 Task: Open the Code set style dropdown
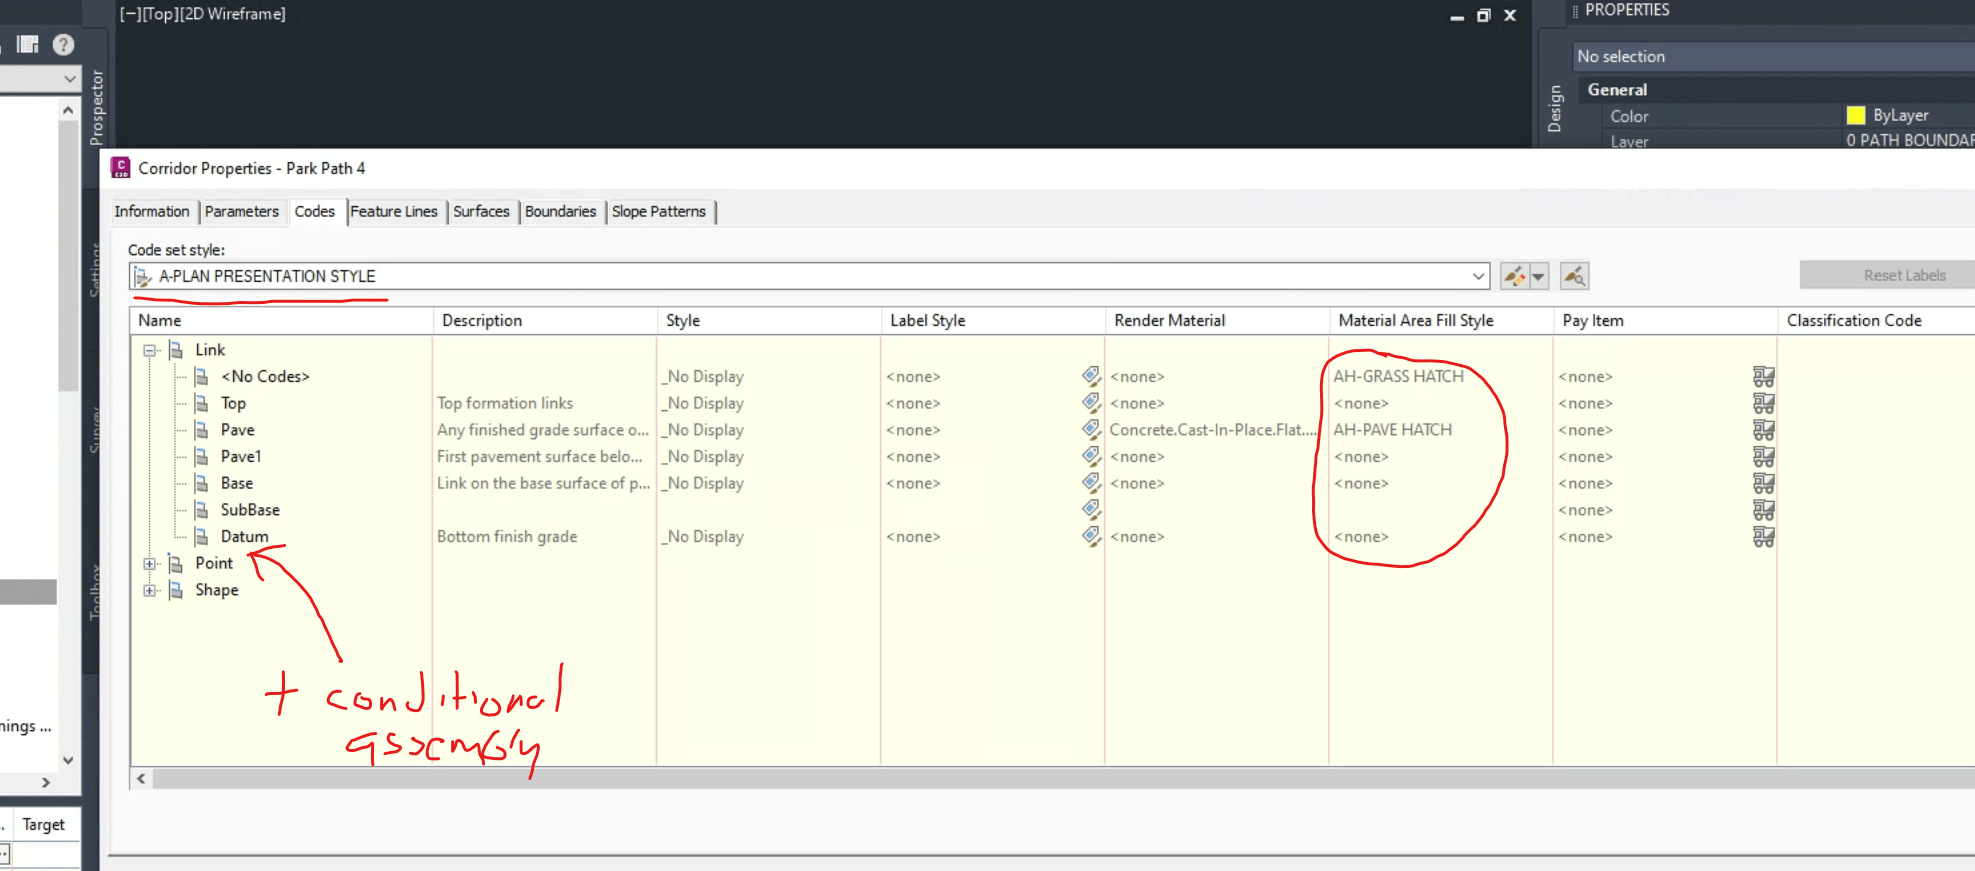tap(1478, 276)
